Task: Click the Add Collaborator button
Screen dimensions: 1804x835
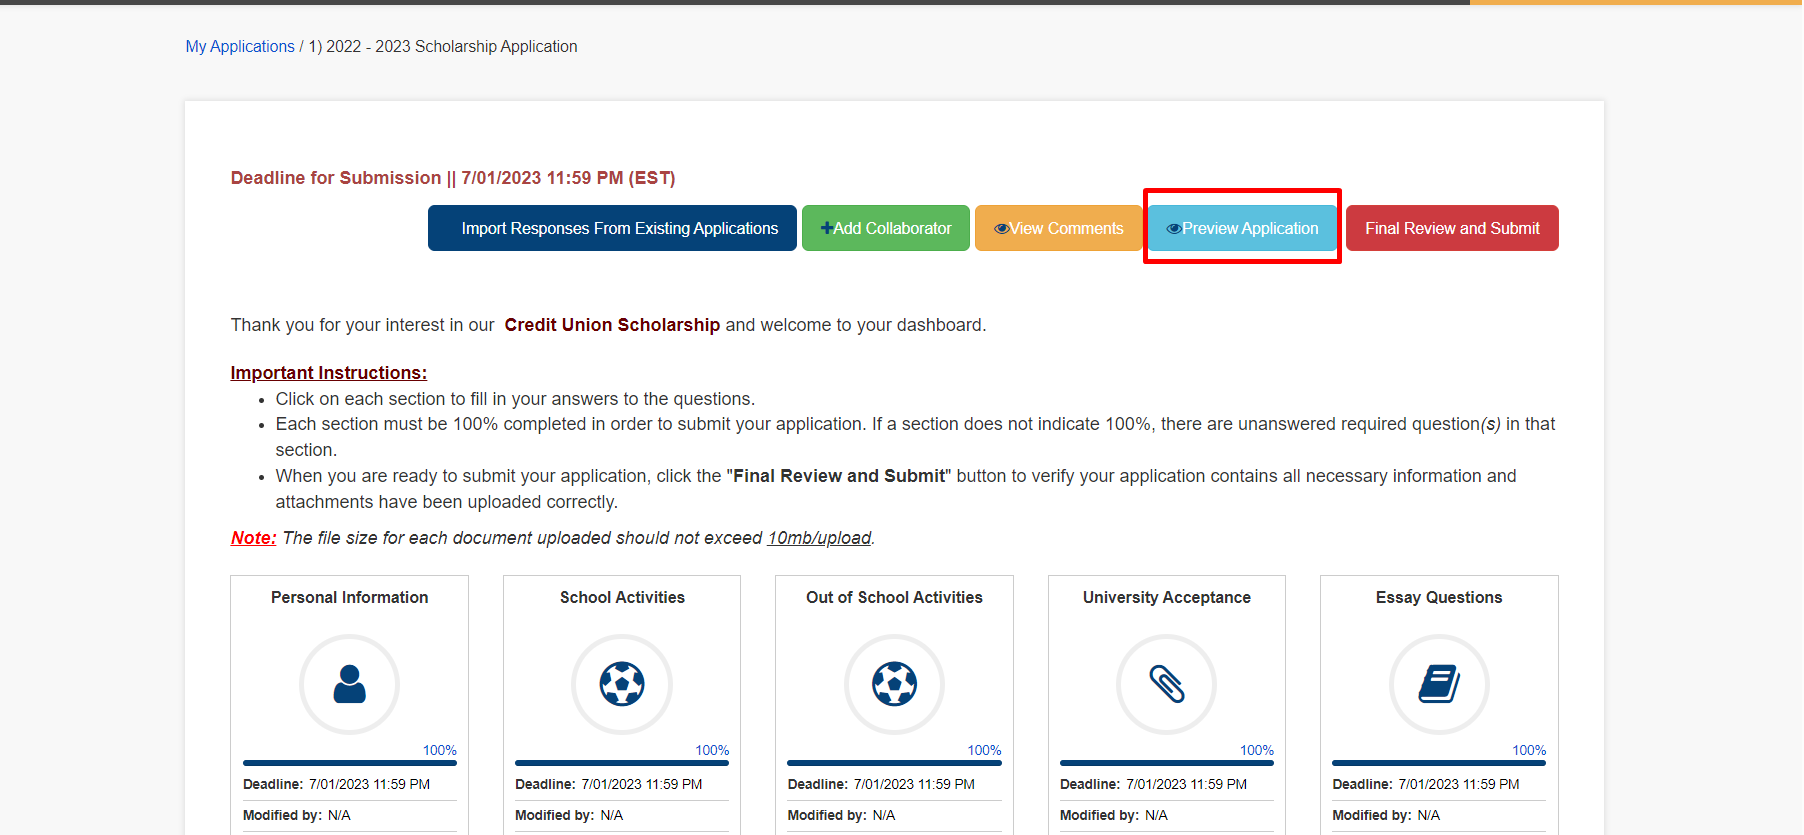Action: 886,228
